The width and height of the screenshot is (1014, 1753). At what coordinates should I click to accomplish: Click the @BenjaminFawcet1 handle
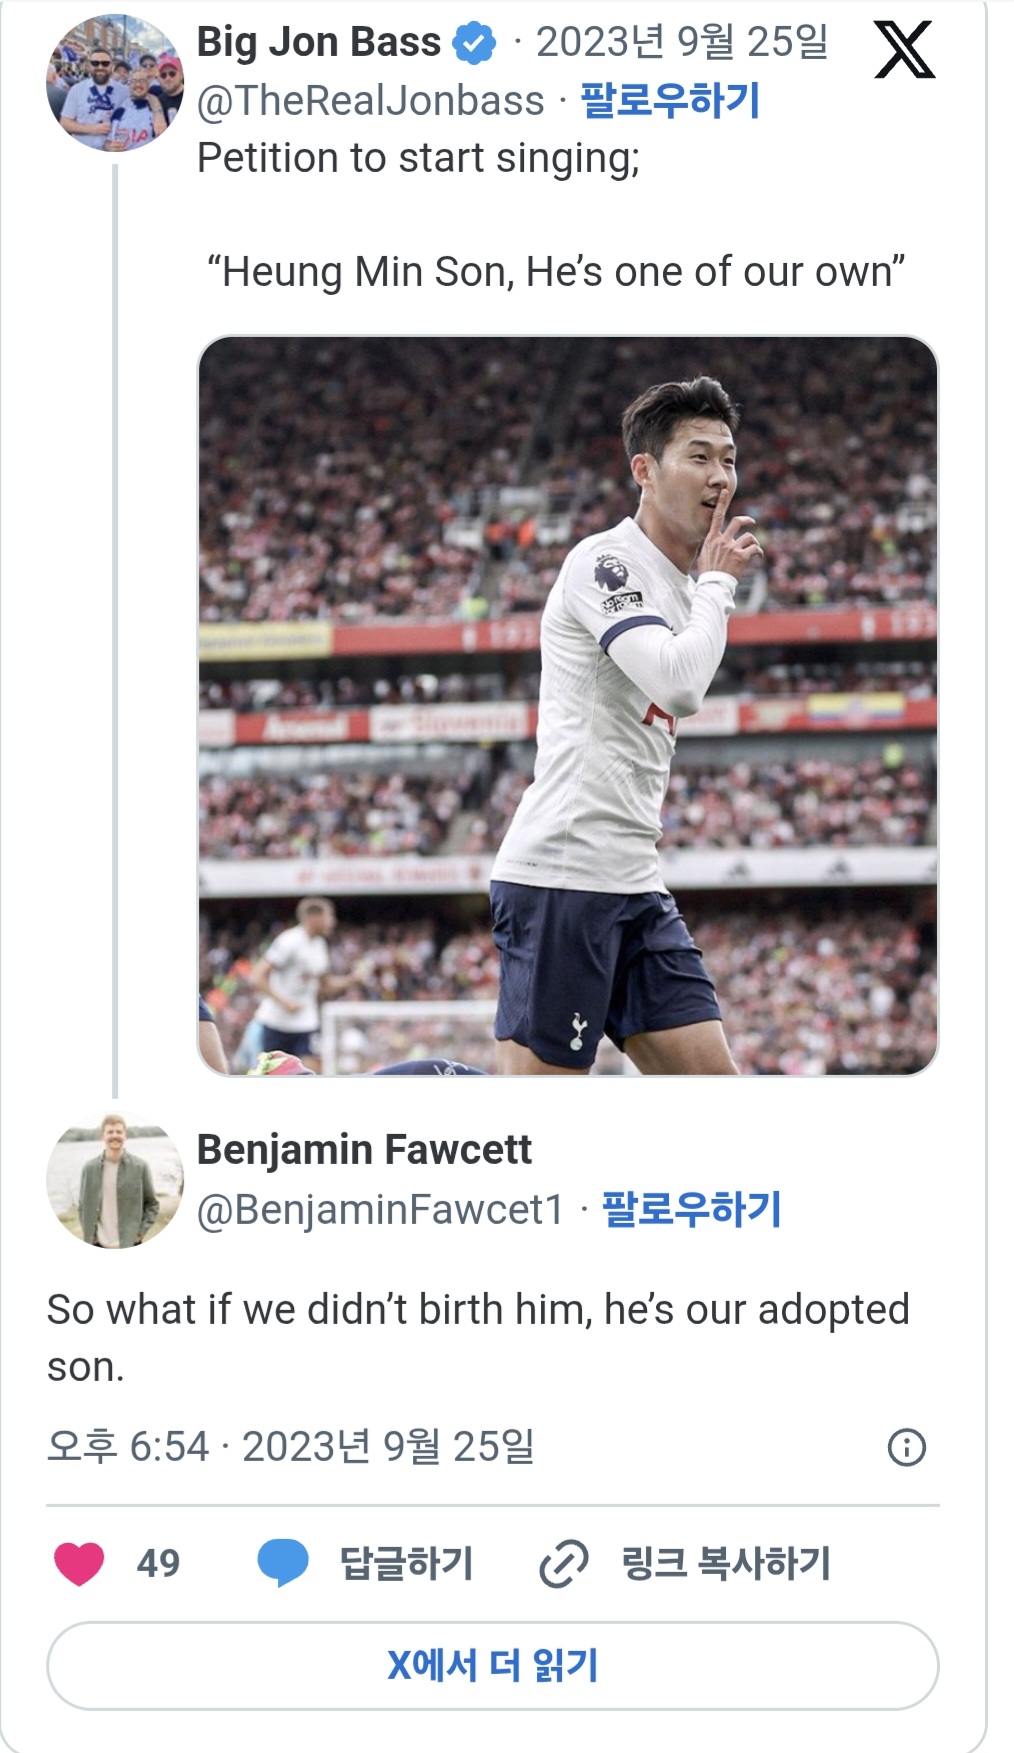381,1210
